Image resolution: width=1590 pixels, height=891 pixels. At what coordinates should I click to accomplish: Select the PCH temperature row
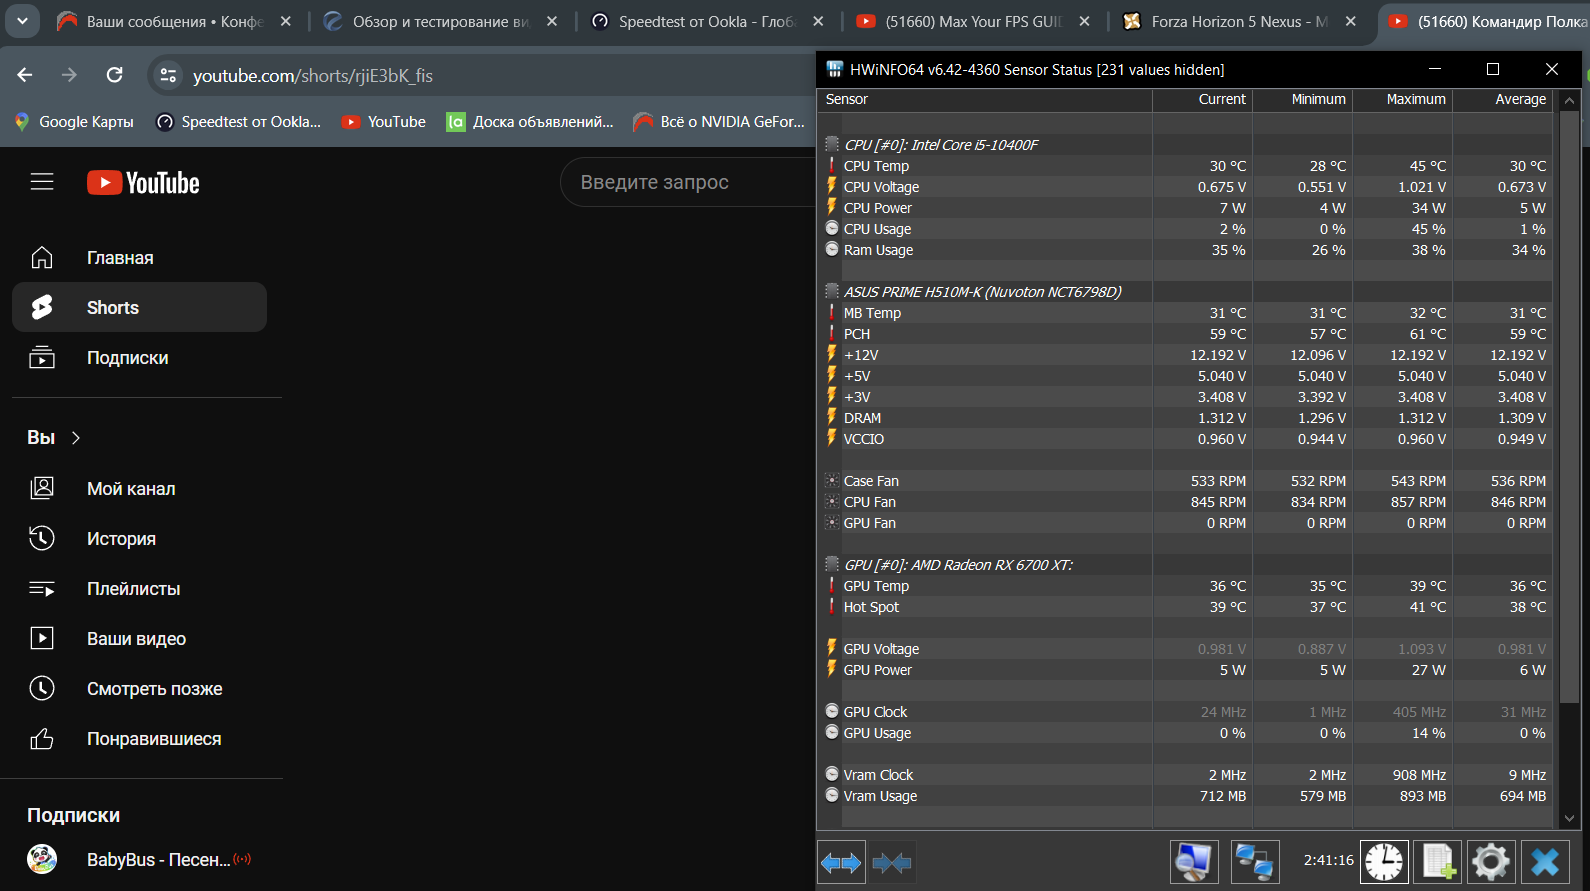[1185, 334]
